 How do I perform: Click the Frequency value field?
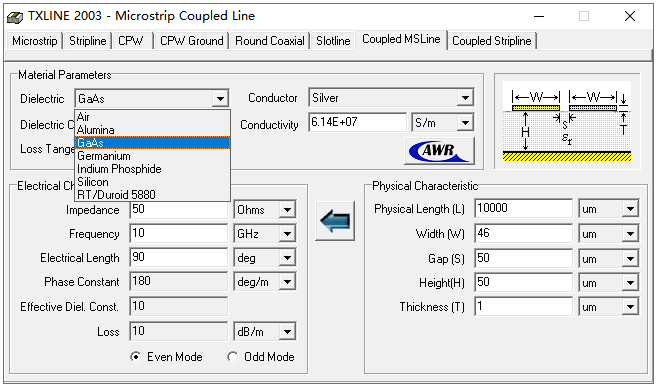pyautogui.click(x=178, y=233)
